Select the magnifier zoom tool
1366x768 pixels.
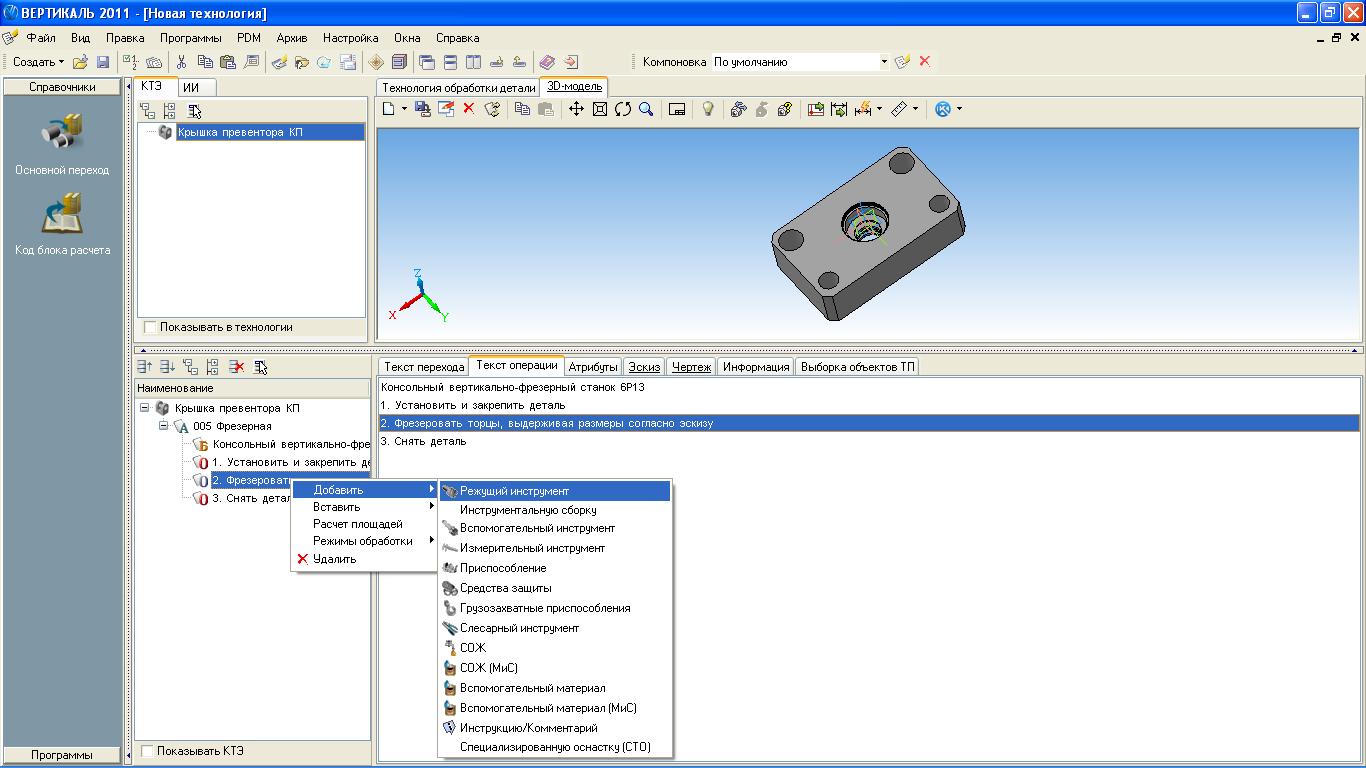[646, 109]
